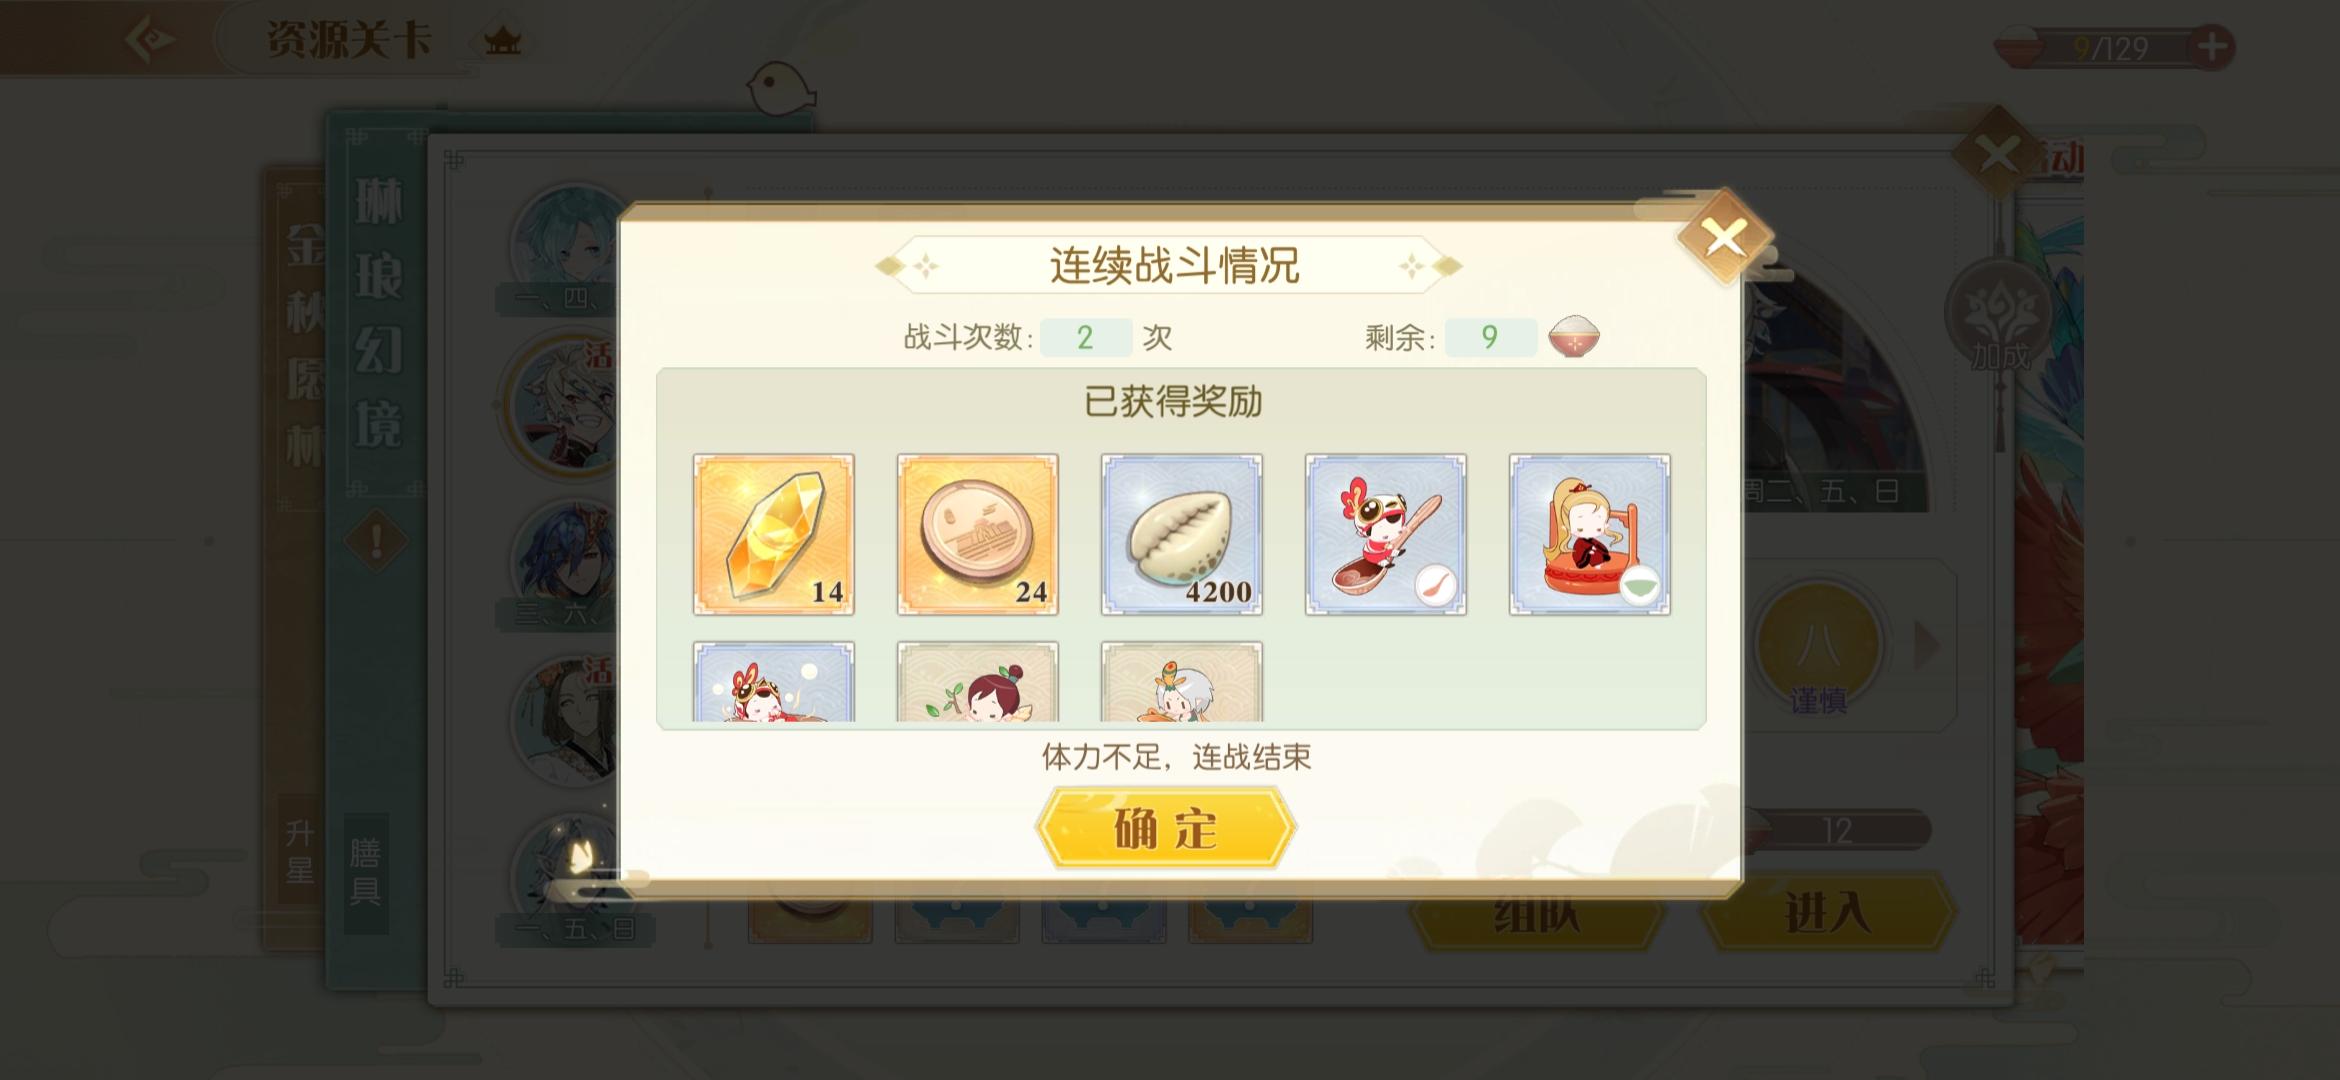2340x1080 pixels.
Task: Select the chibi with spoon reward item
Action: [x=1386, y=534]
